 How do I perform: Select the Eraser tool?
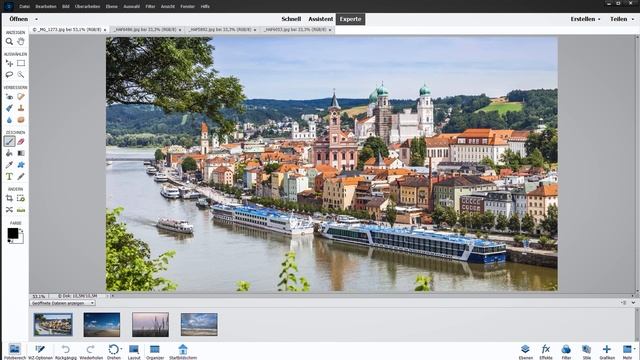(21, 142)
